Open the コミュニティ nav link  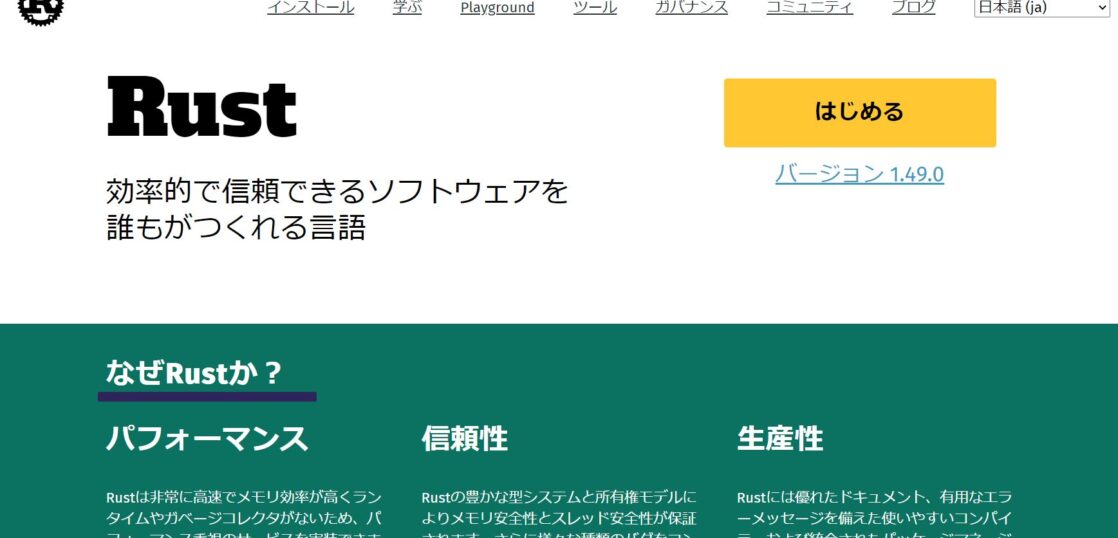click(809, 7)
